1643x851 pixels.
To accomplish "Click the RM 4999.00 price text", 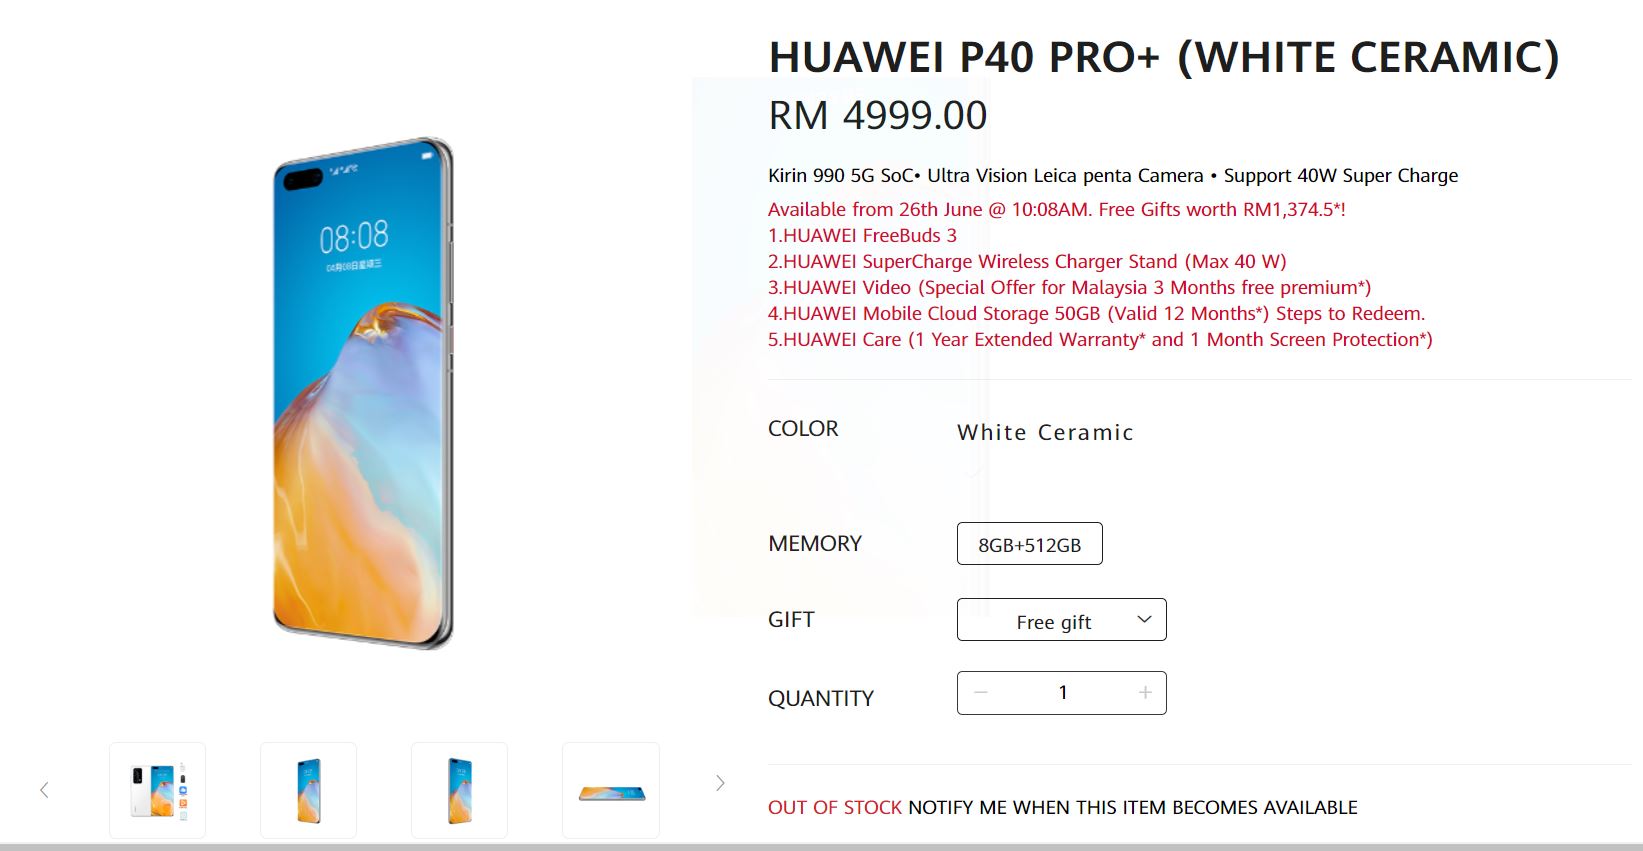I will tap(878, 116).
